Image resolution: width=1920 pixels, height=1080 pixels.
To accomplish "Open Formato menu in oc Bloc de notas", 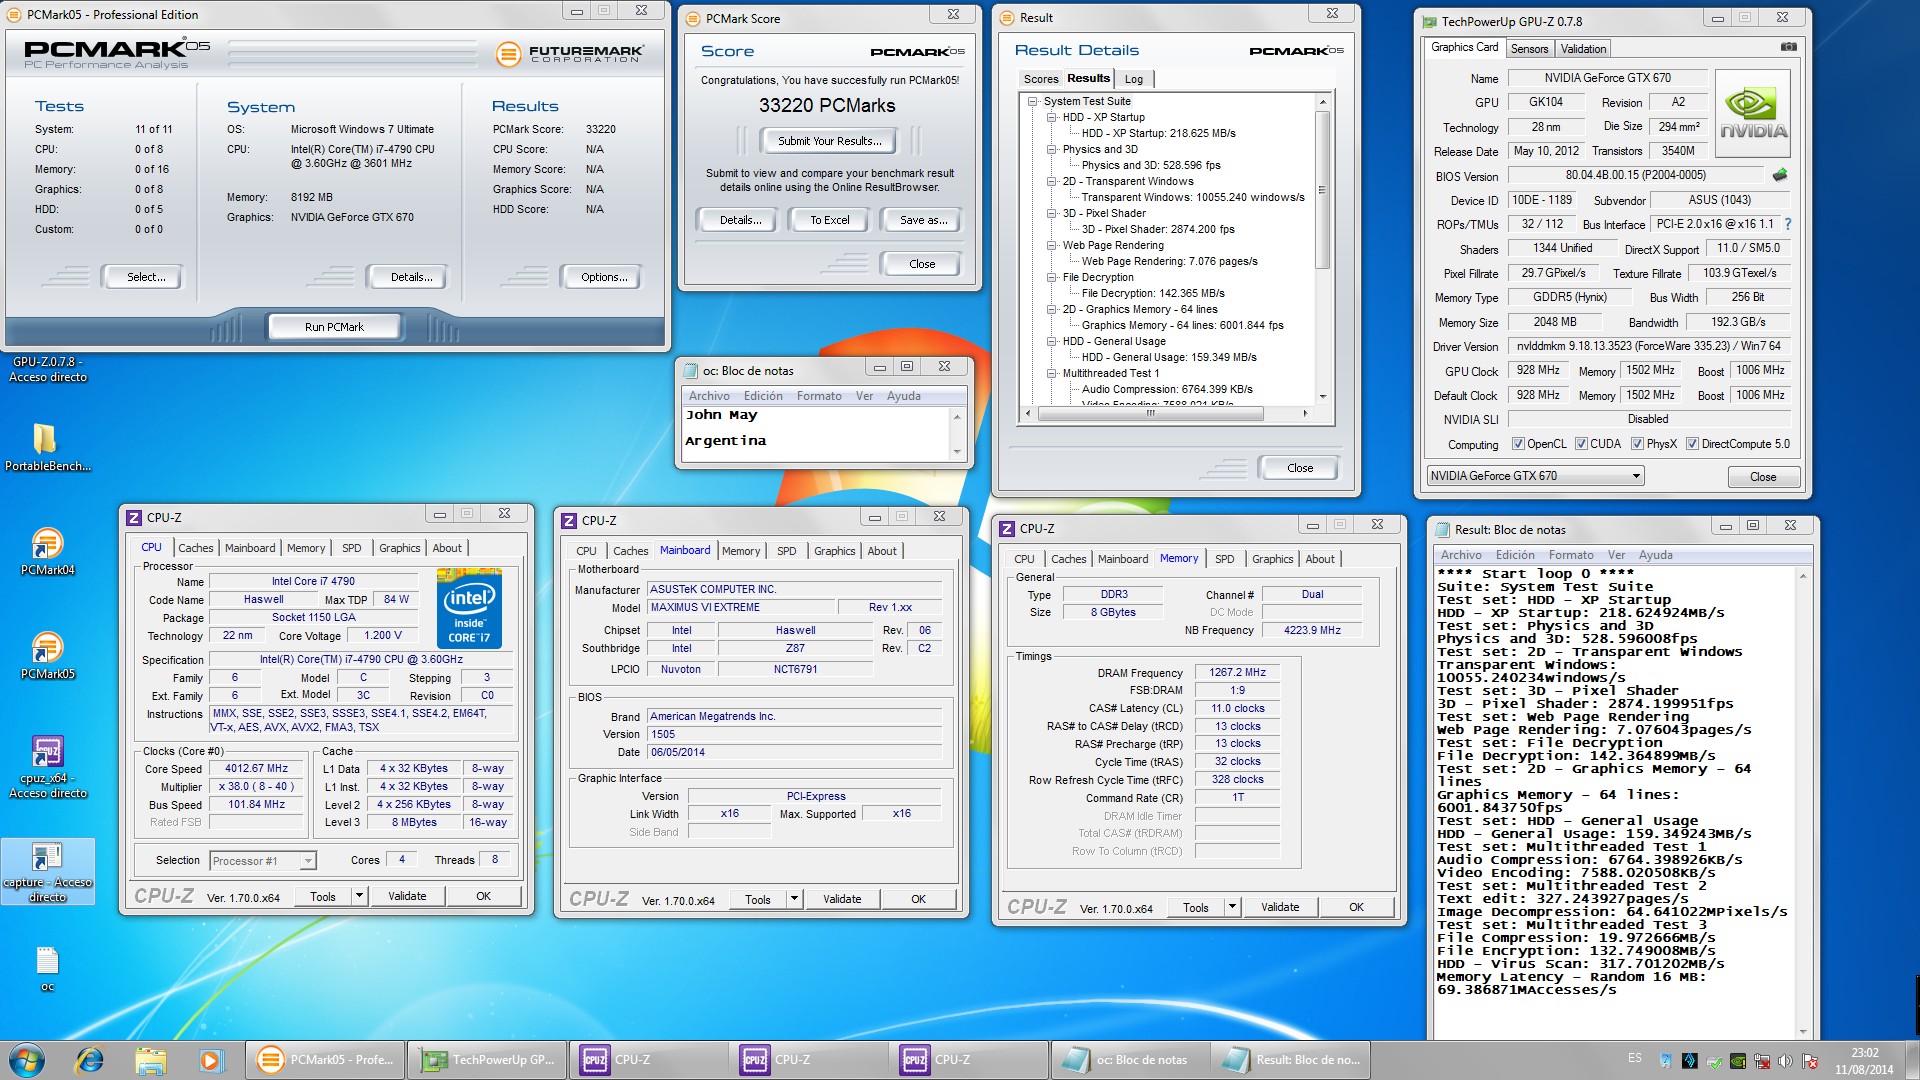I will (819, 396).
